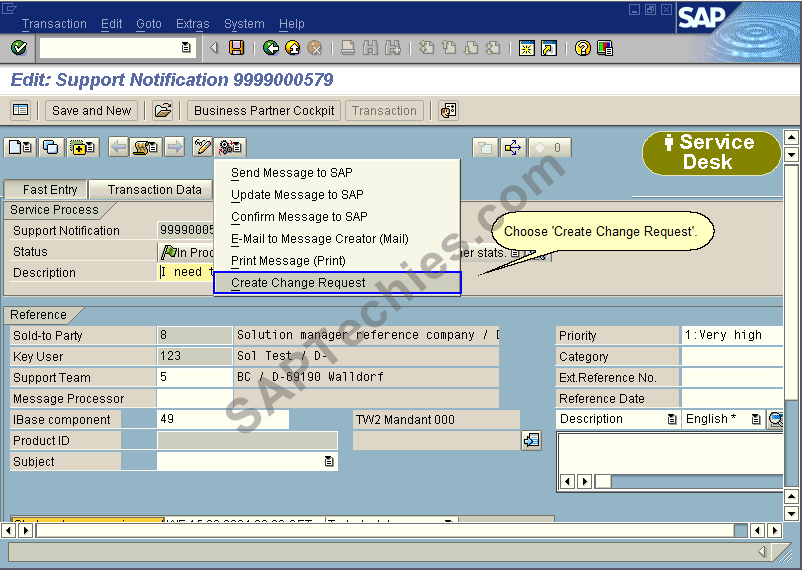Click the green Back arrow icon
The height and width of the screenshot is (570, 802).
pos(271,48)
